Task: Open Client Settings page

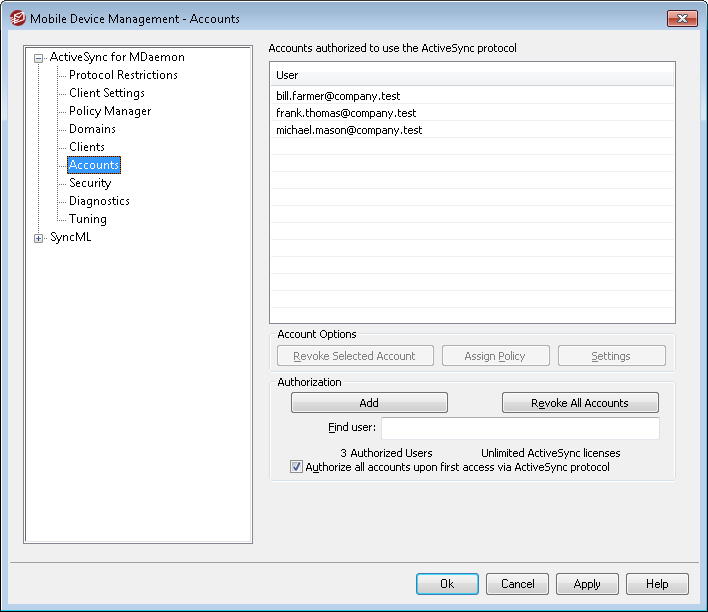Action: pyautogui.click(x=107, y=93)
